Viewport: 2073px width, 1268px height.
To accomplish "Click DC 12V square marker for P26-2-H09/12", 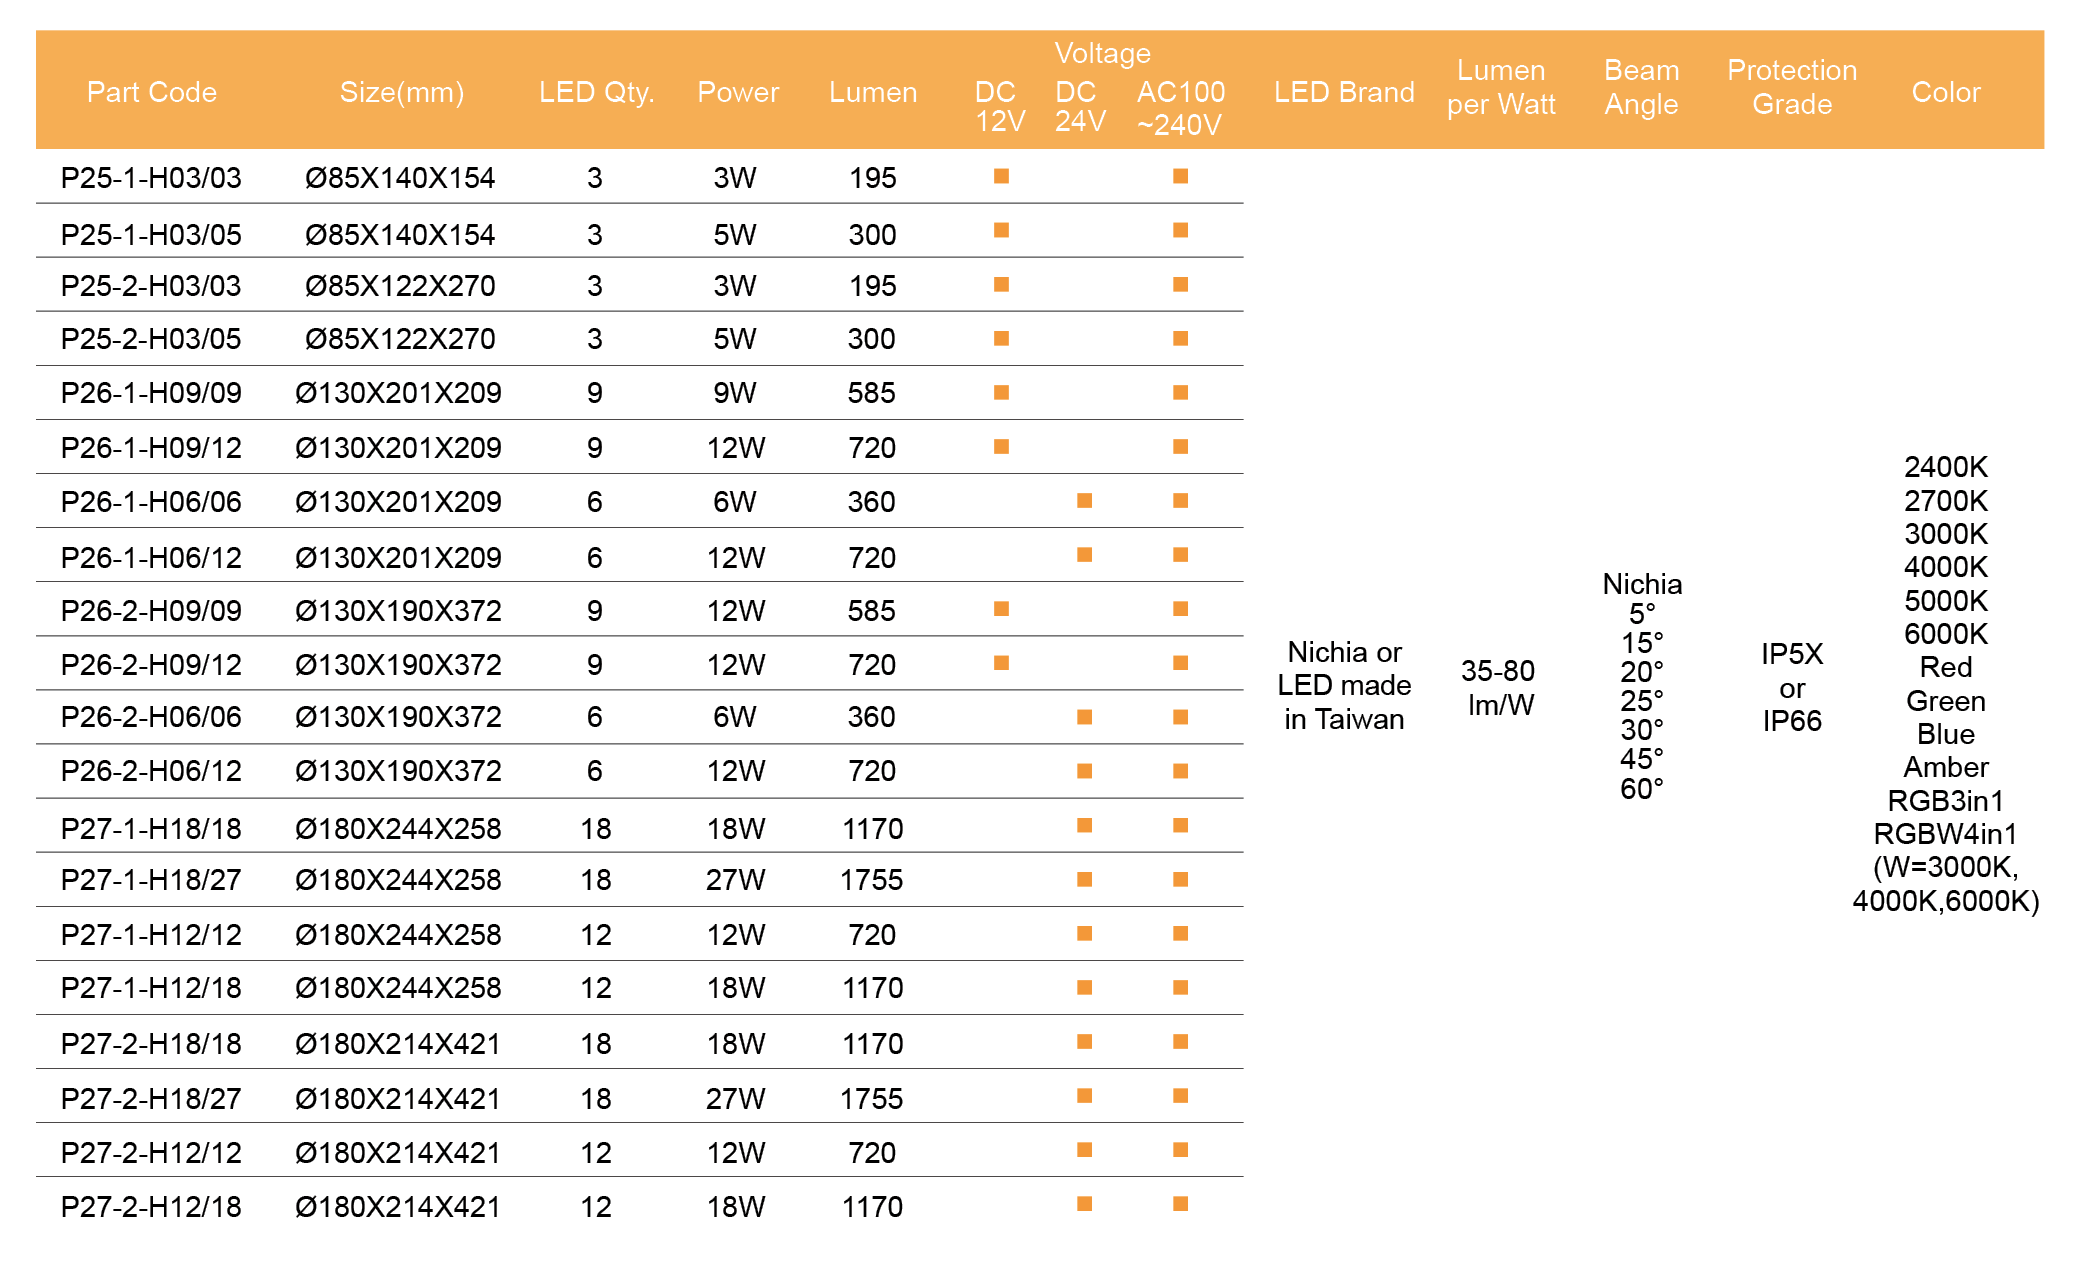I will coord(1001,663).
